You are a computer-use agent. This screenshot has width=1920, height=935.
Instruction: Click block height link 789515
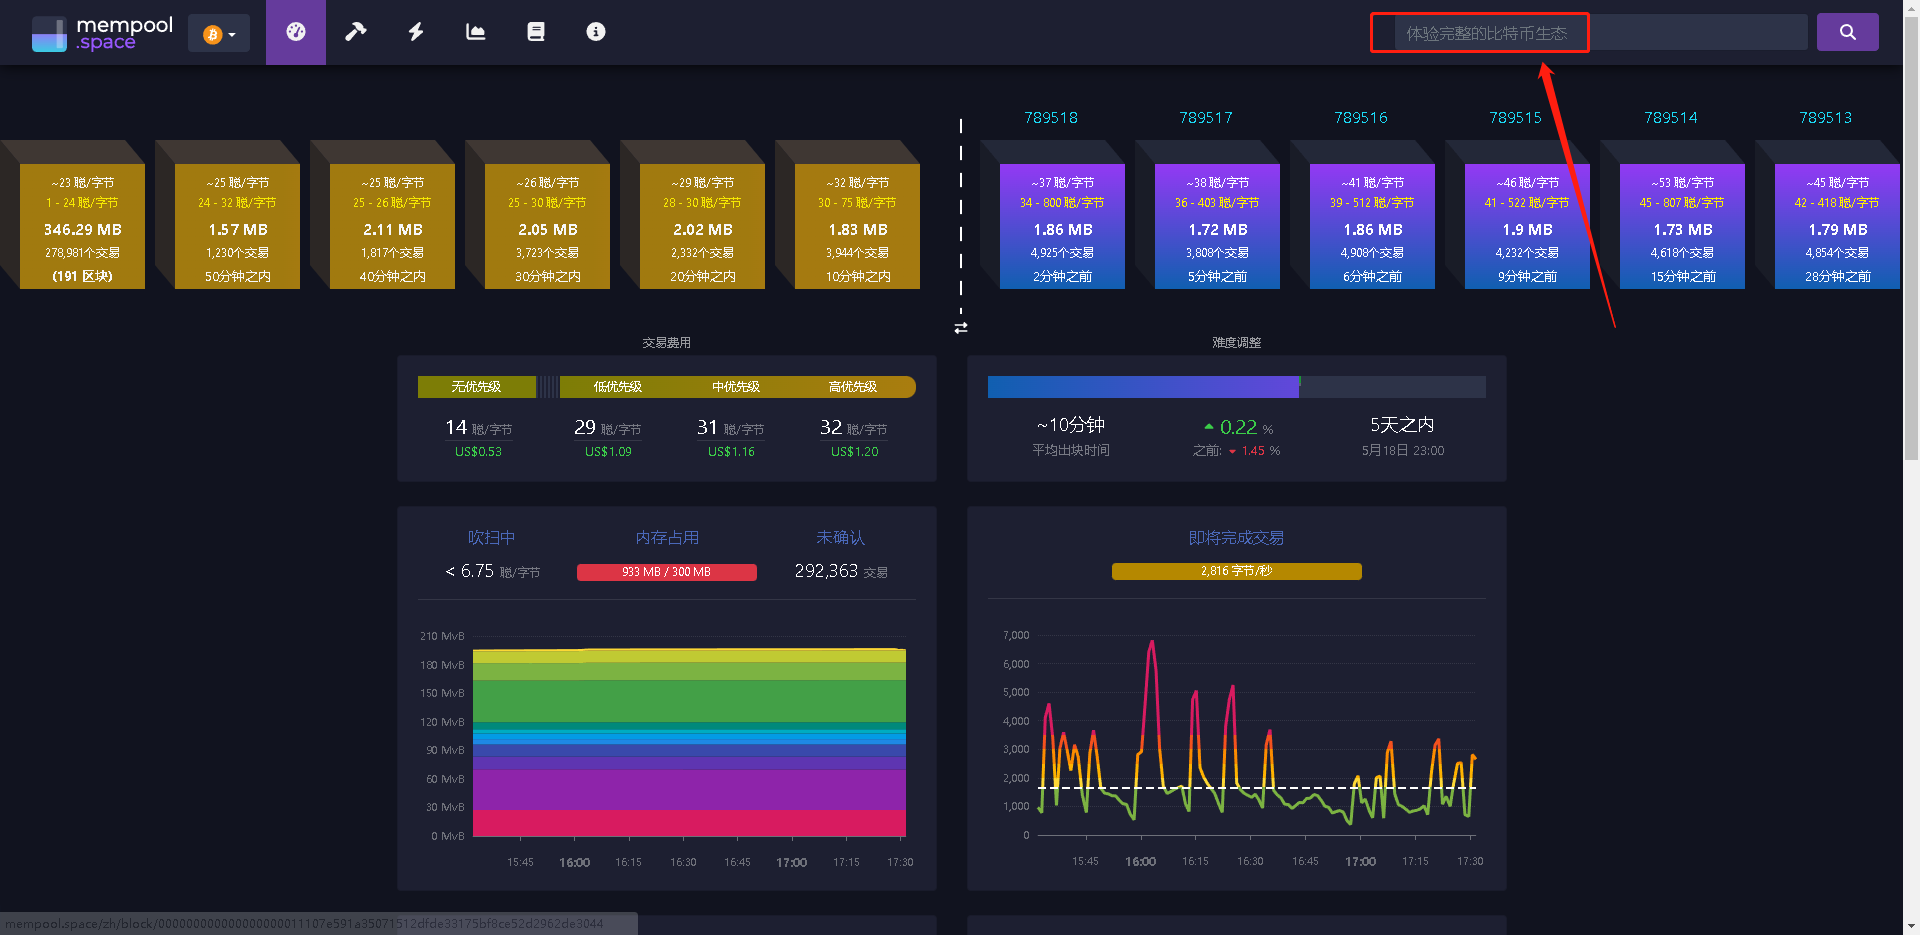click(x=1516, y=118)
